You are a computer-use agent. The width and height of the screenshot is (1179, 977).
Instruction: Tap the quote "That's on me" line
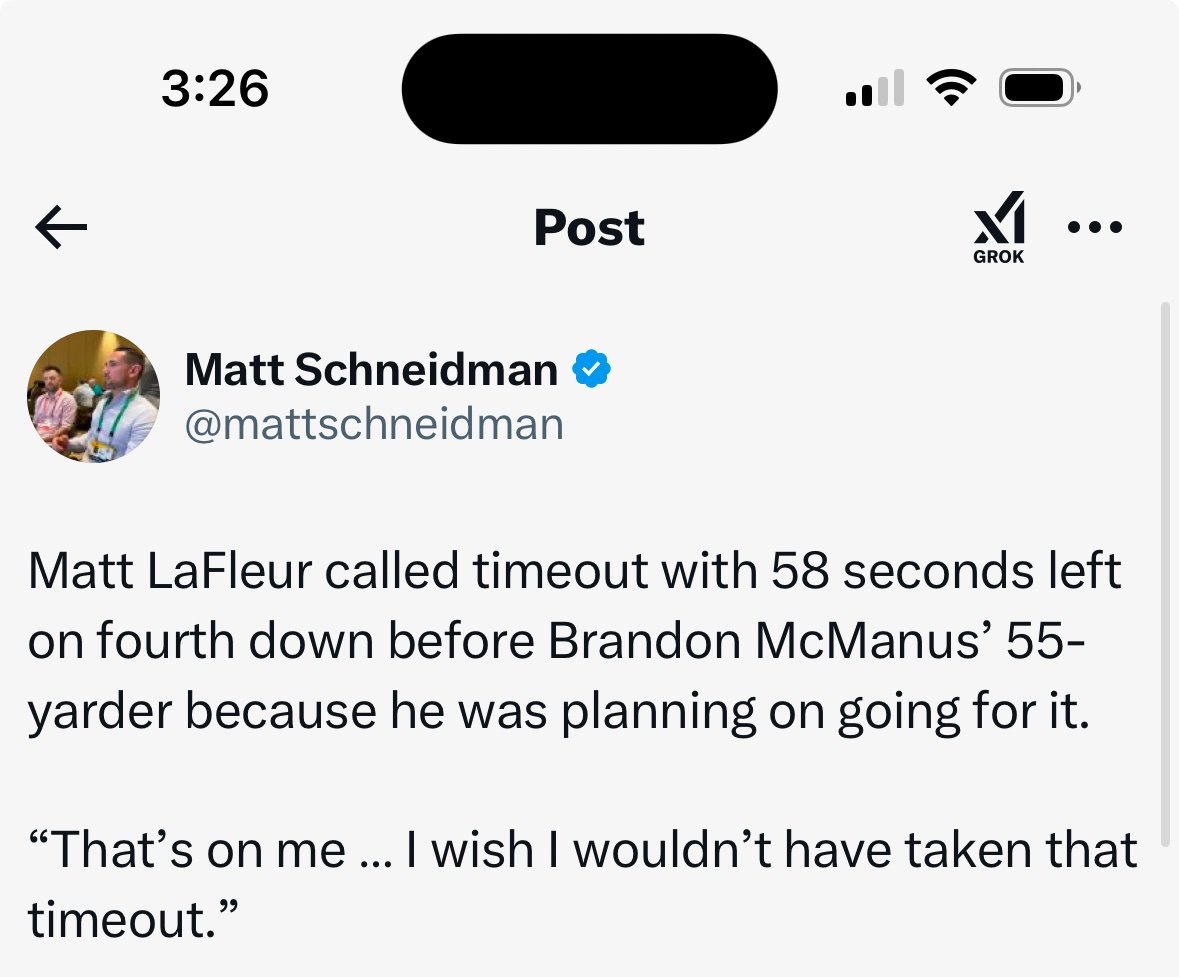coord(582,850)
